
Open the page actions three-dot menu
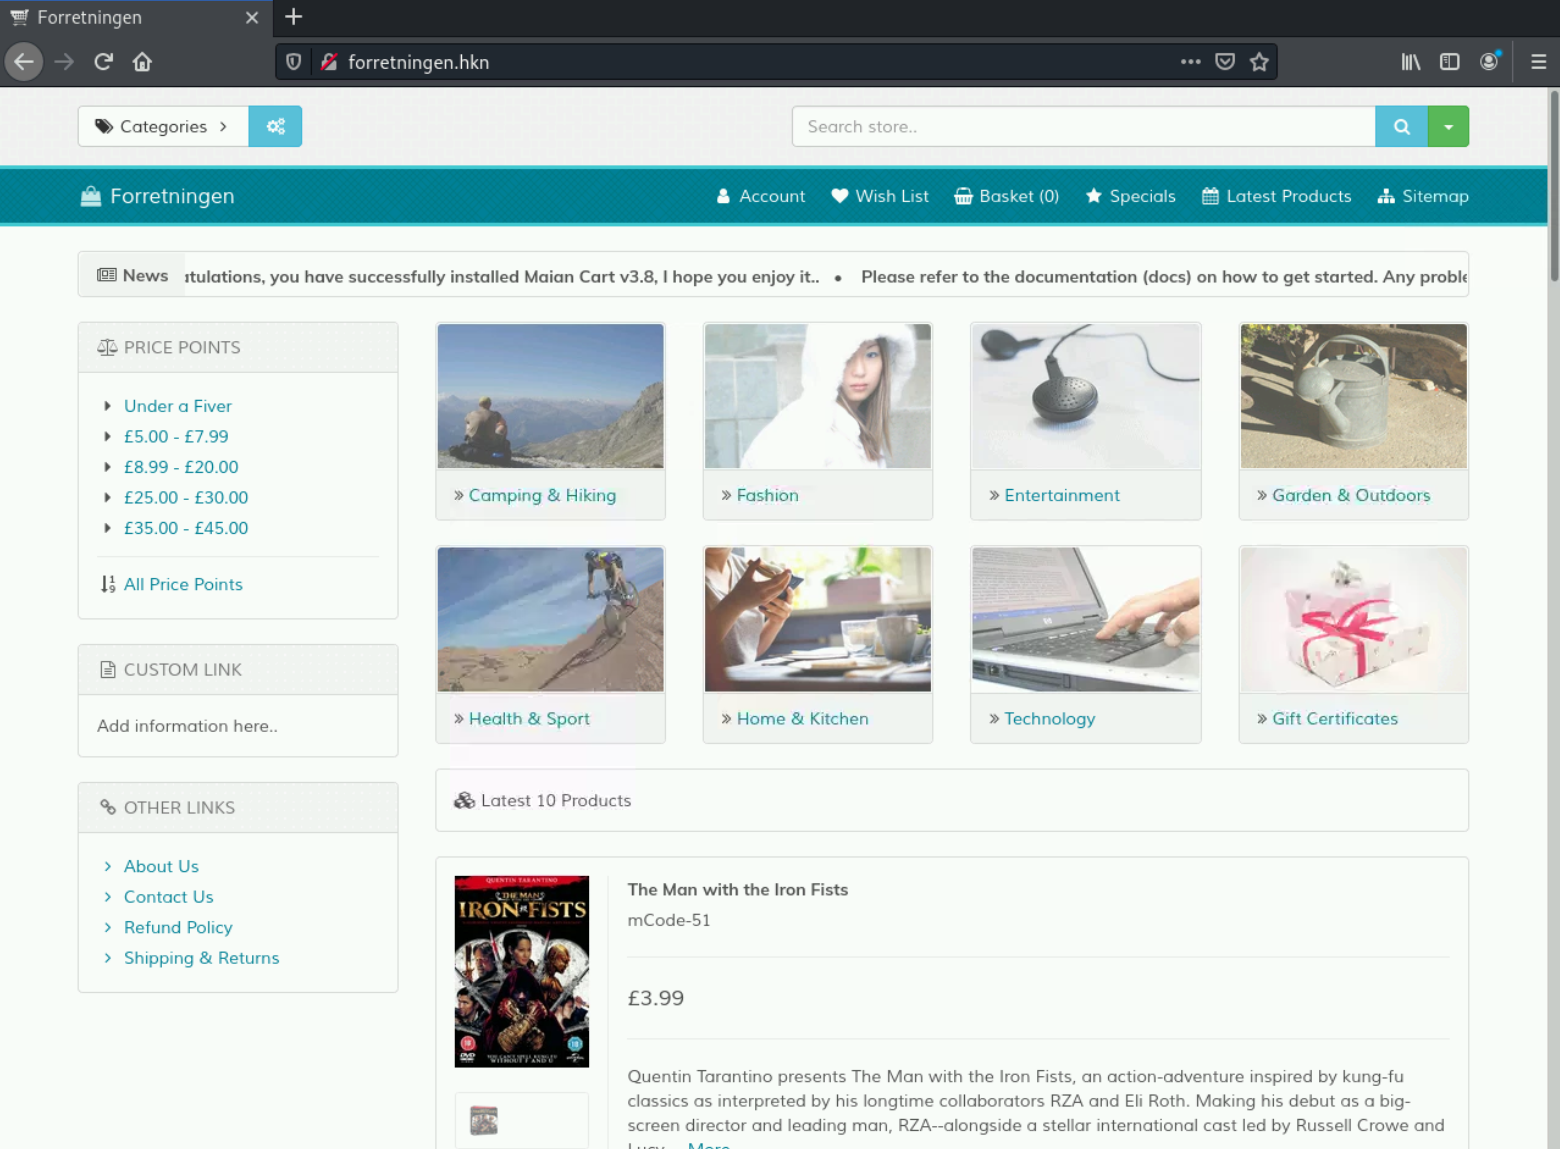1190,62
